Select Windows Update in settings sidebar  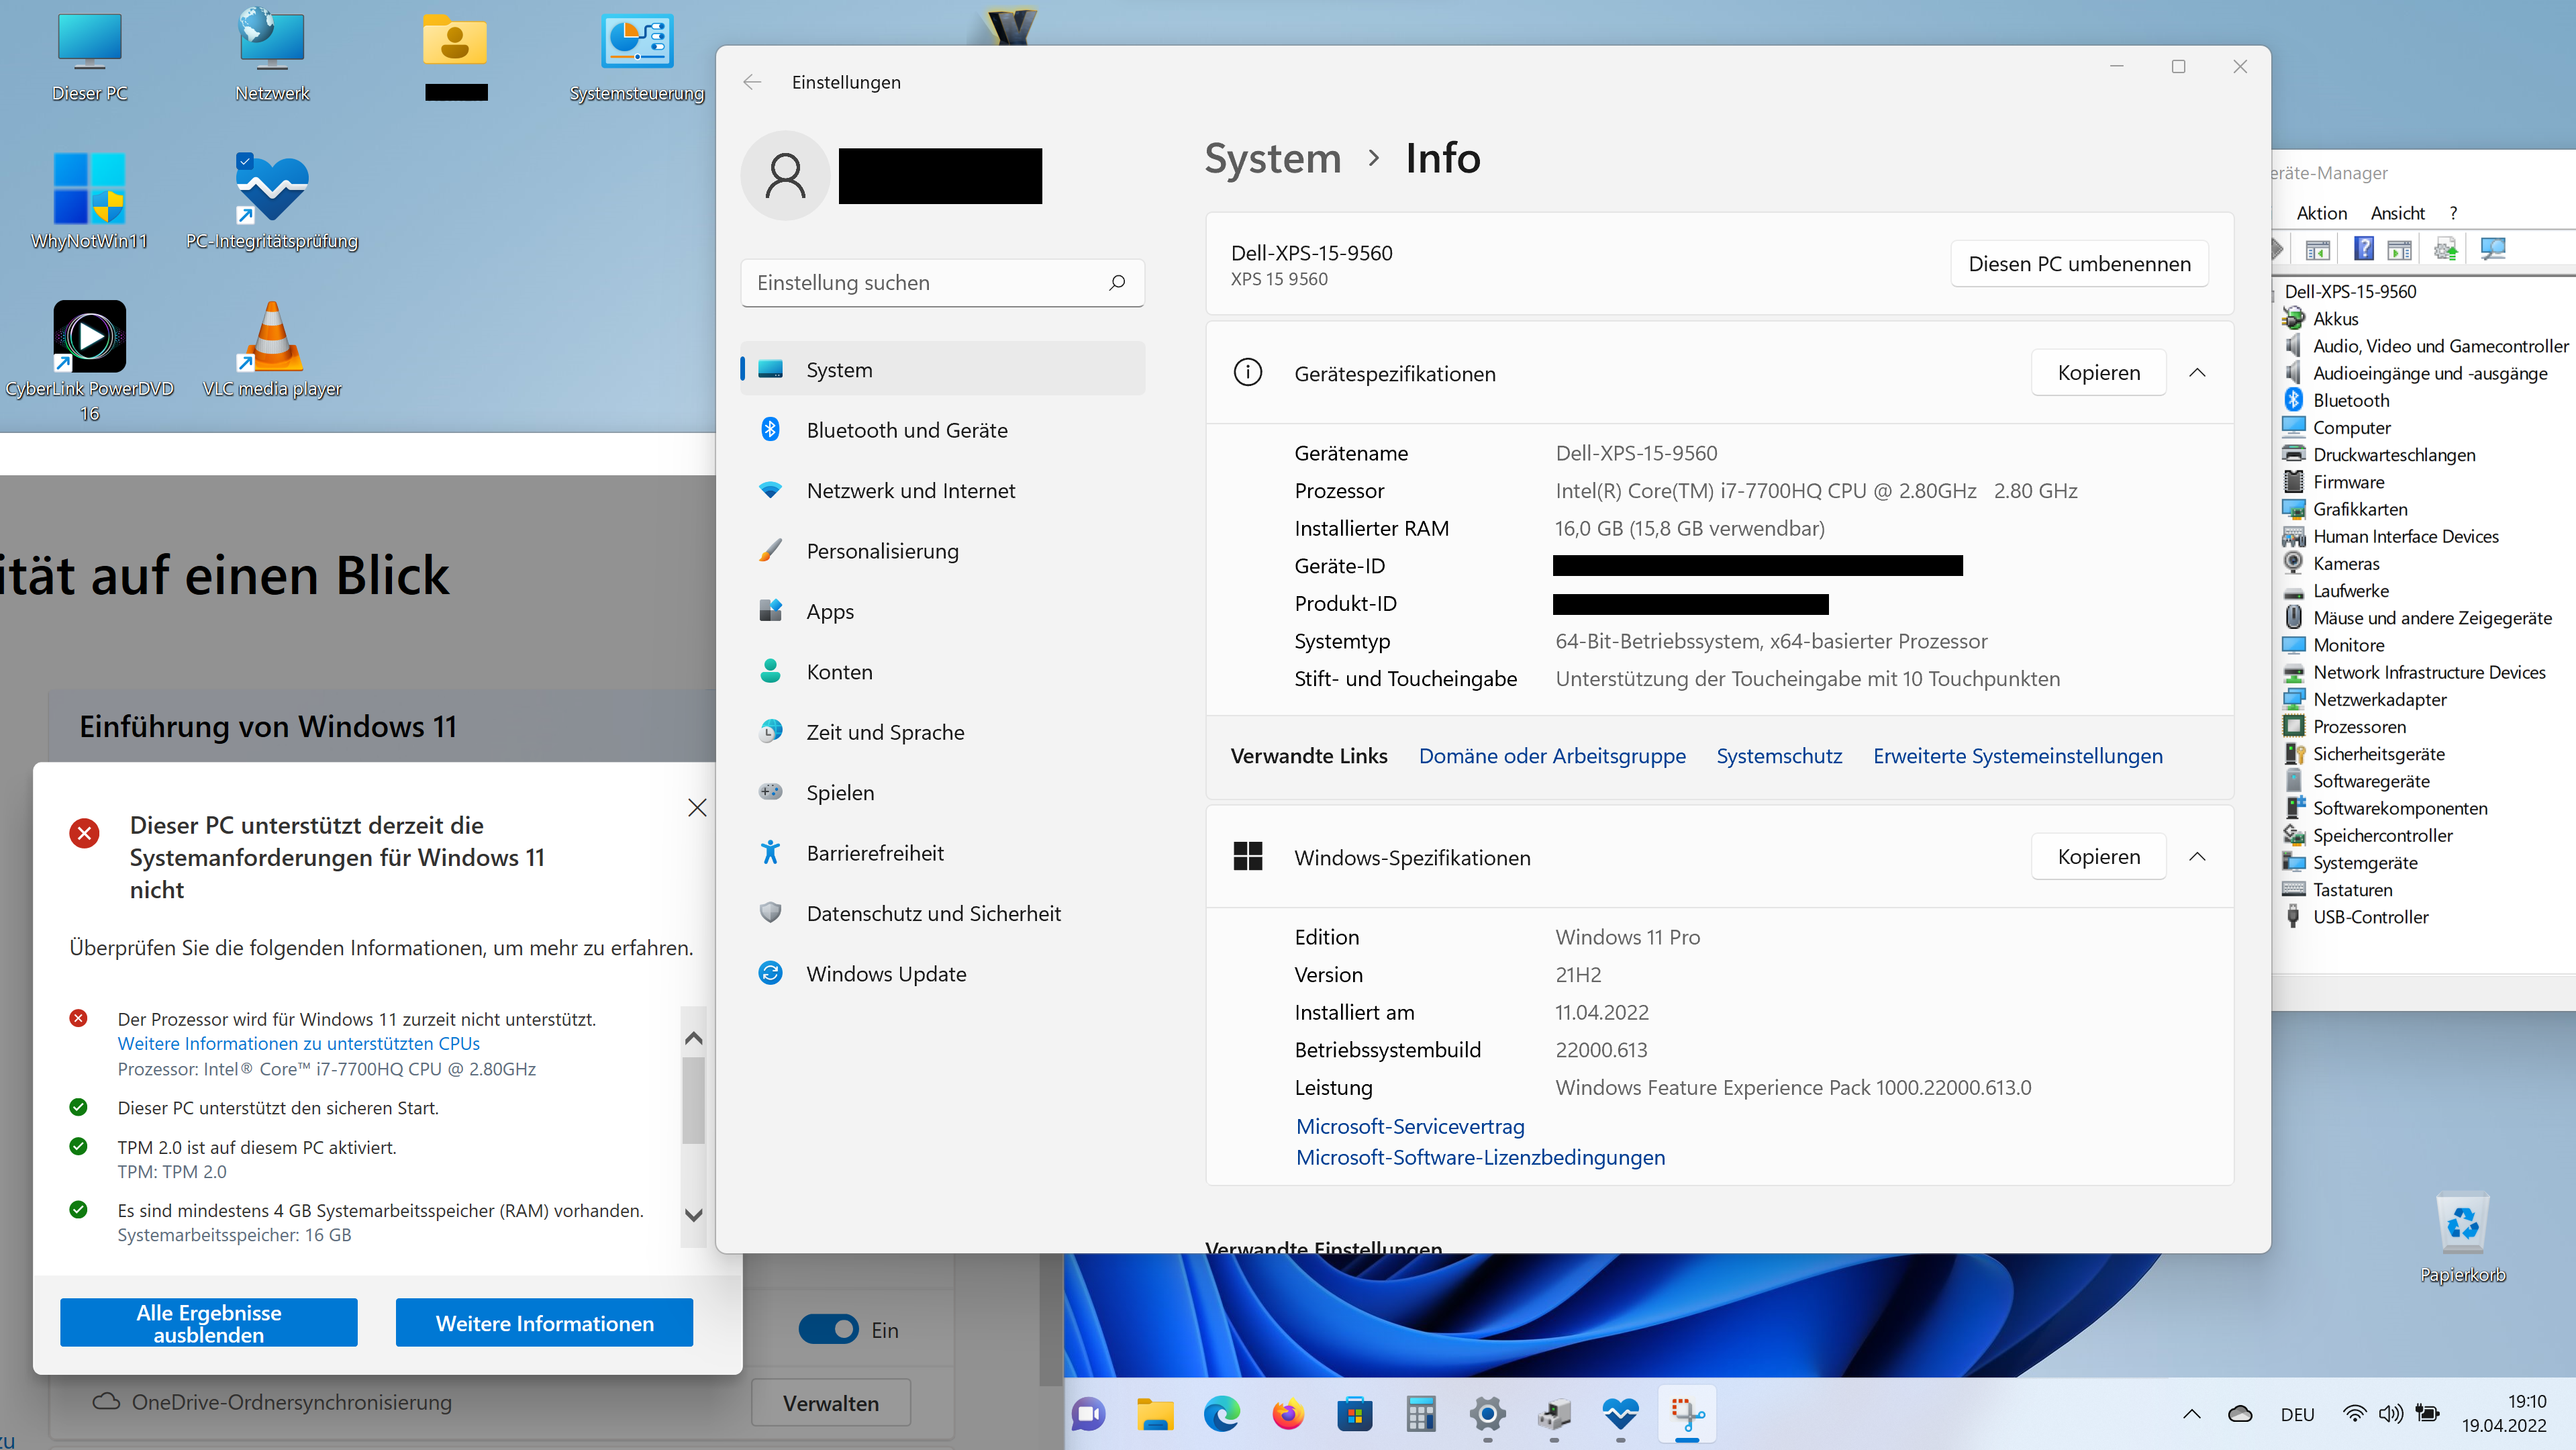(886, 973)
